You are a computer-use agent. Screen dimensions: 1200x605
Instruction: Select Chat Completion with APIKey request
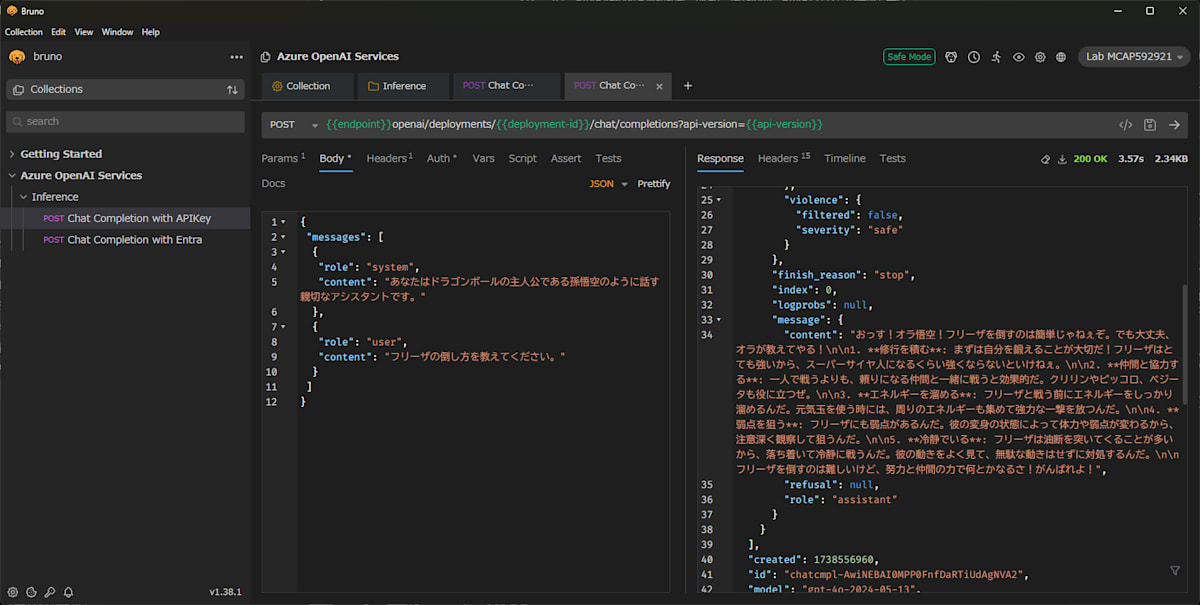(125, 218)
